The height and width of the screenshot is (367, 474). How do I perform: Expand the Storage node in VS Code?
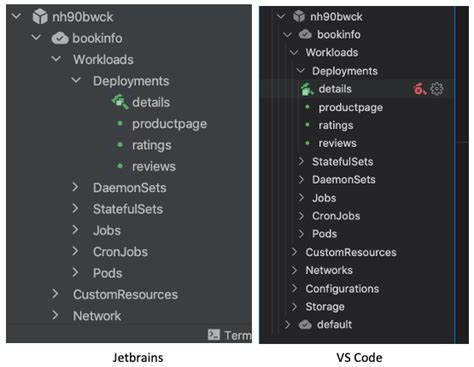tap(294, 307)
